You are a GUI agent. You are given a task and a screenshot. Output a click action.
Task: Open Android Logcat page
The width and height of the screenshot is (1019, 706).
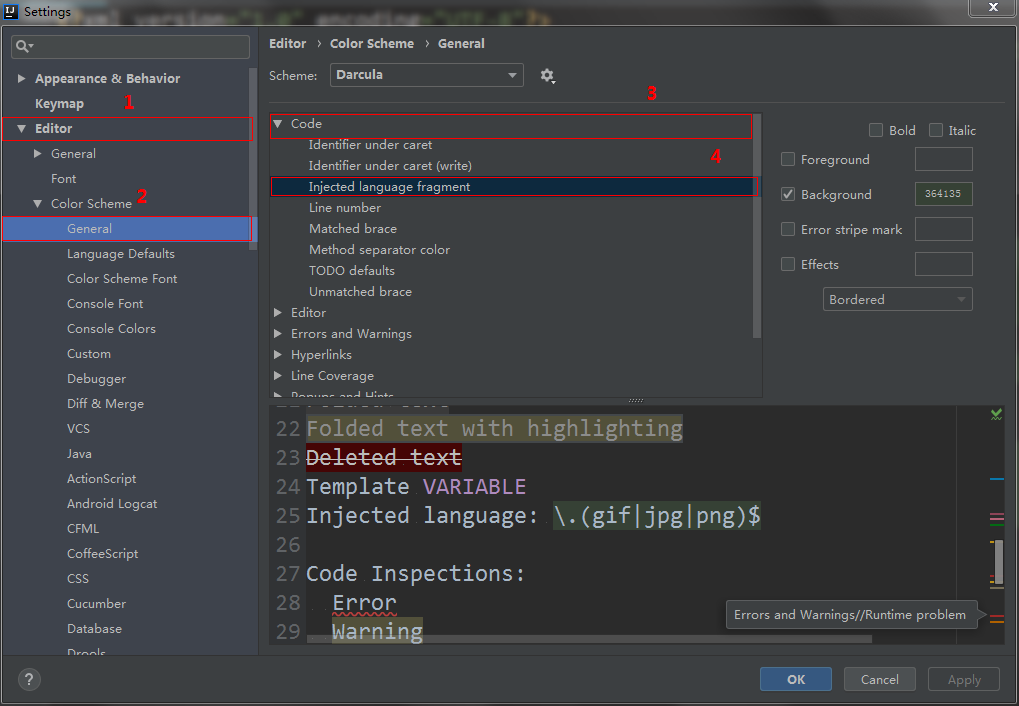(x=112, y=504)
